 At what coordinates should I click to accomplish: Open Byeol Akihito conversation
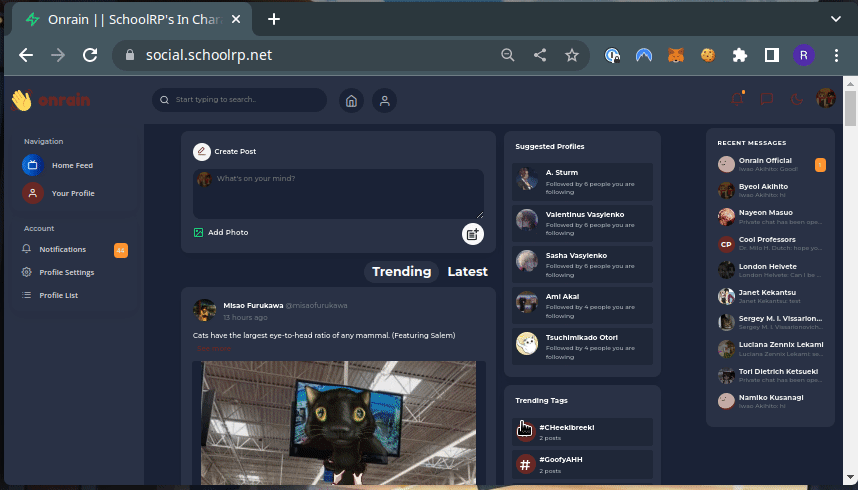click(770, 190)
